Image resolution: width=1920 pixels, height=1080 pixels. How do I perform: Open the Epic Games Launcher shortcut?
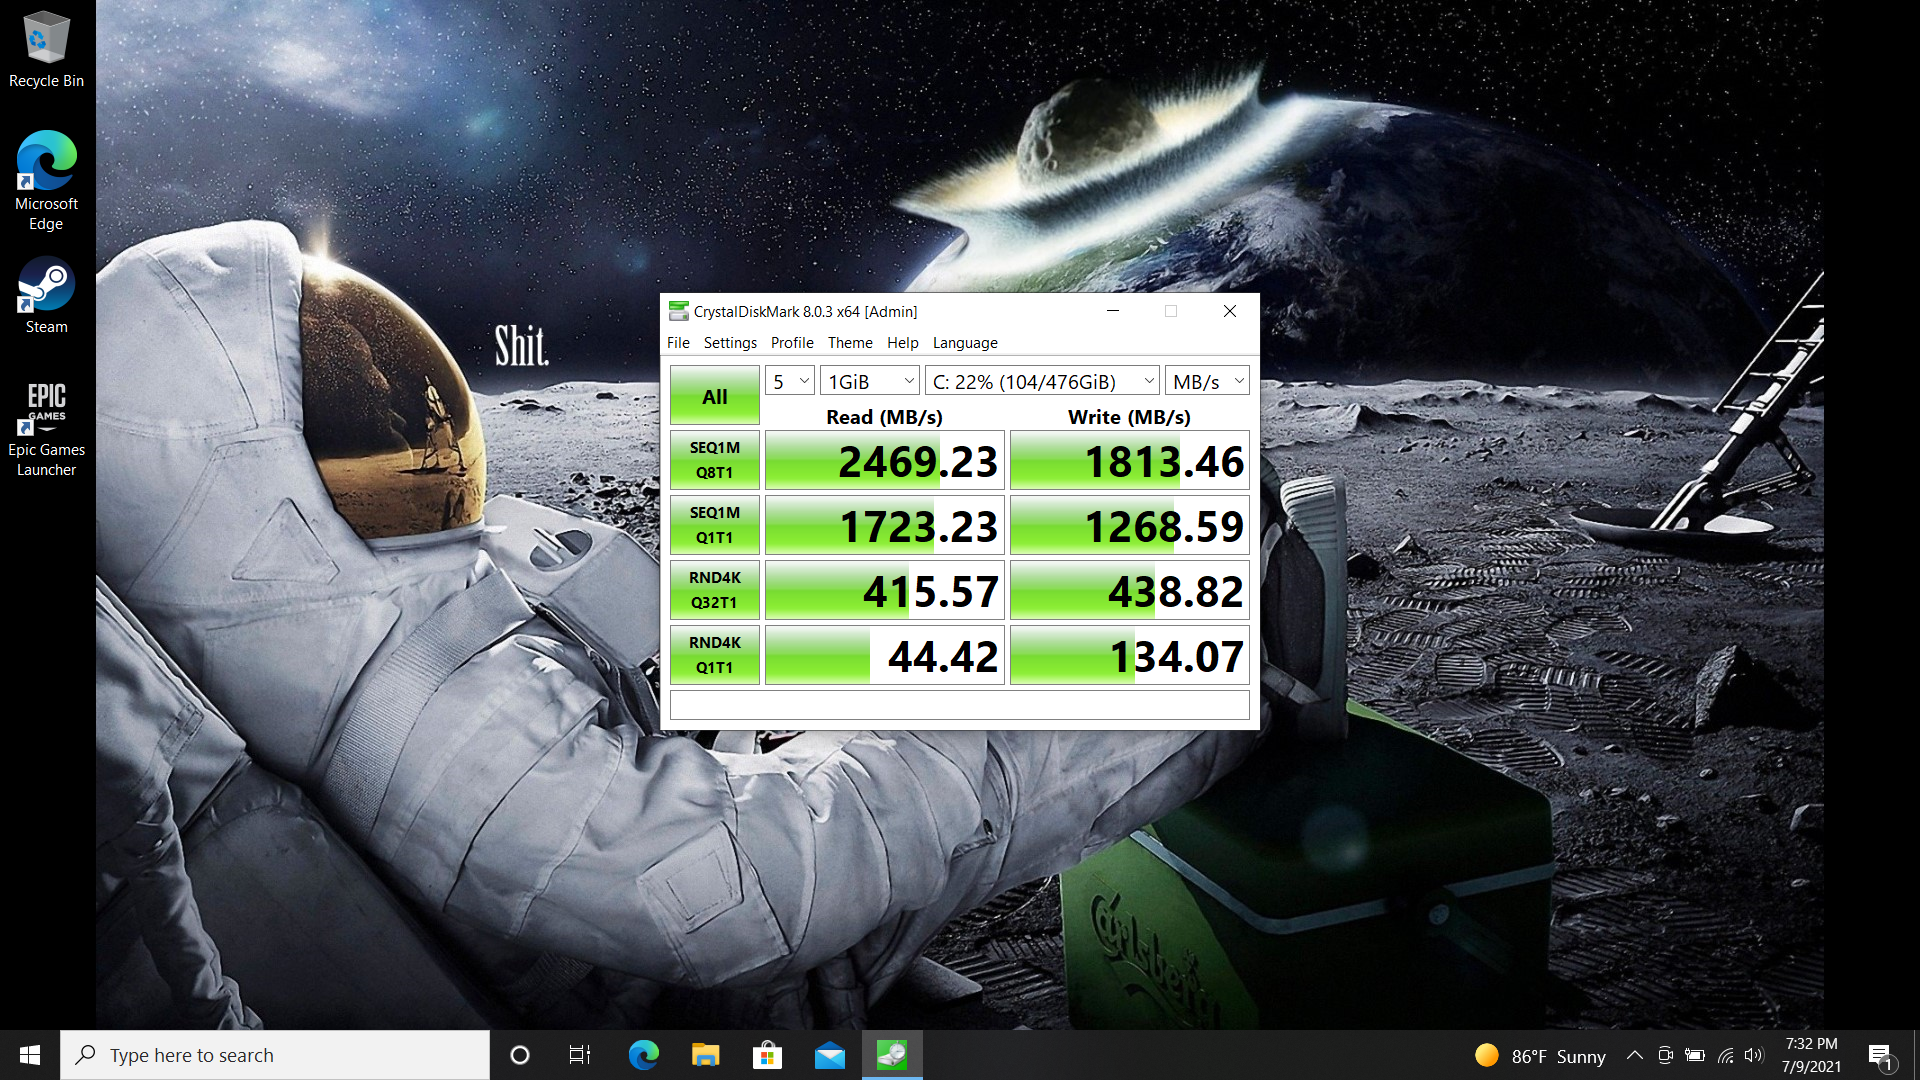(46, 428)
